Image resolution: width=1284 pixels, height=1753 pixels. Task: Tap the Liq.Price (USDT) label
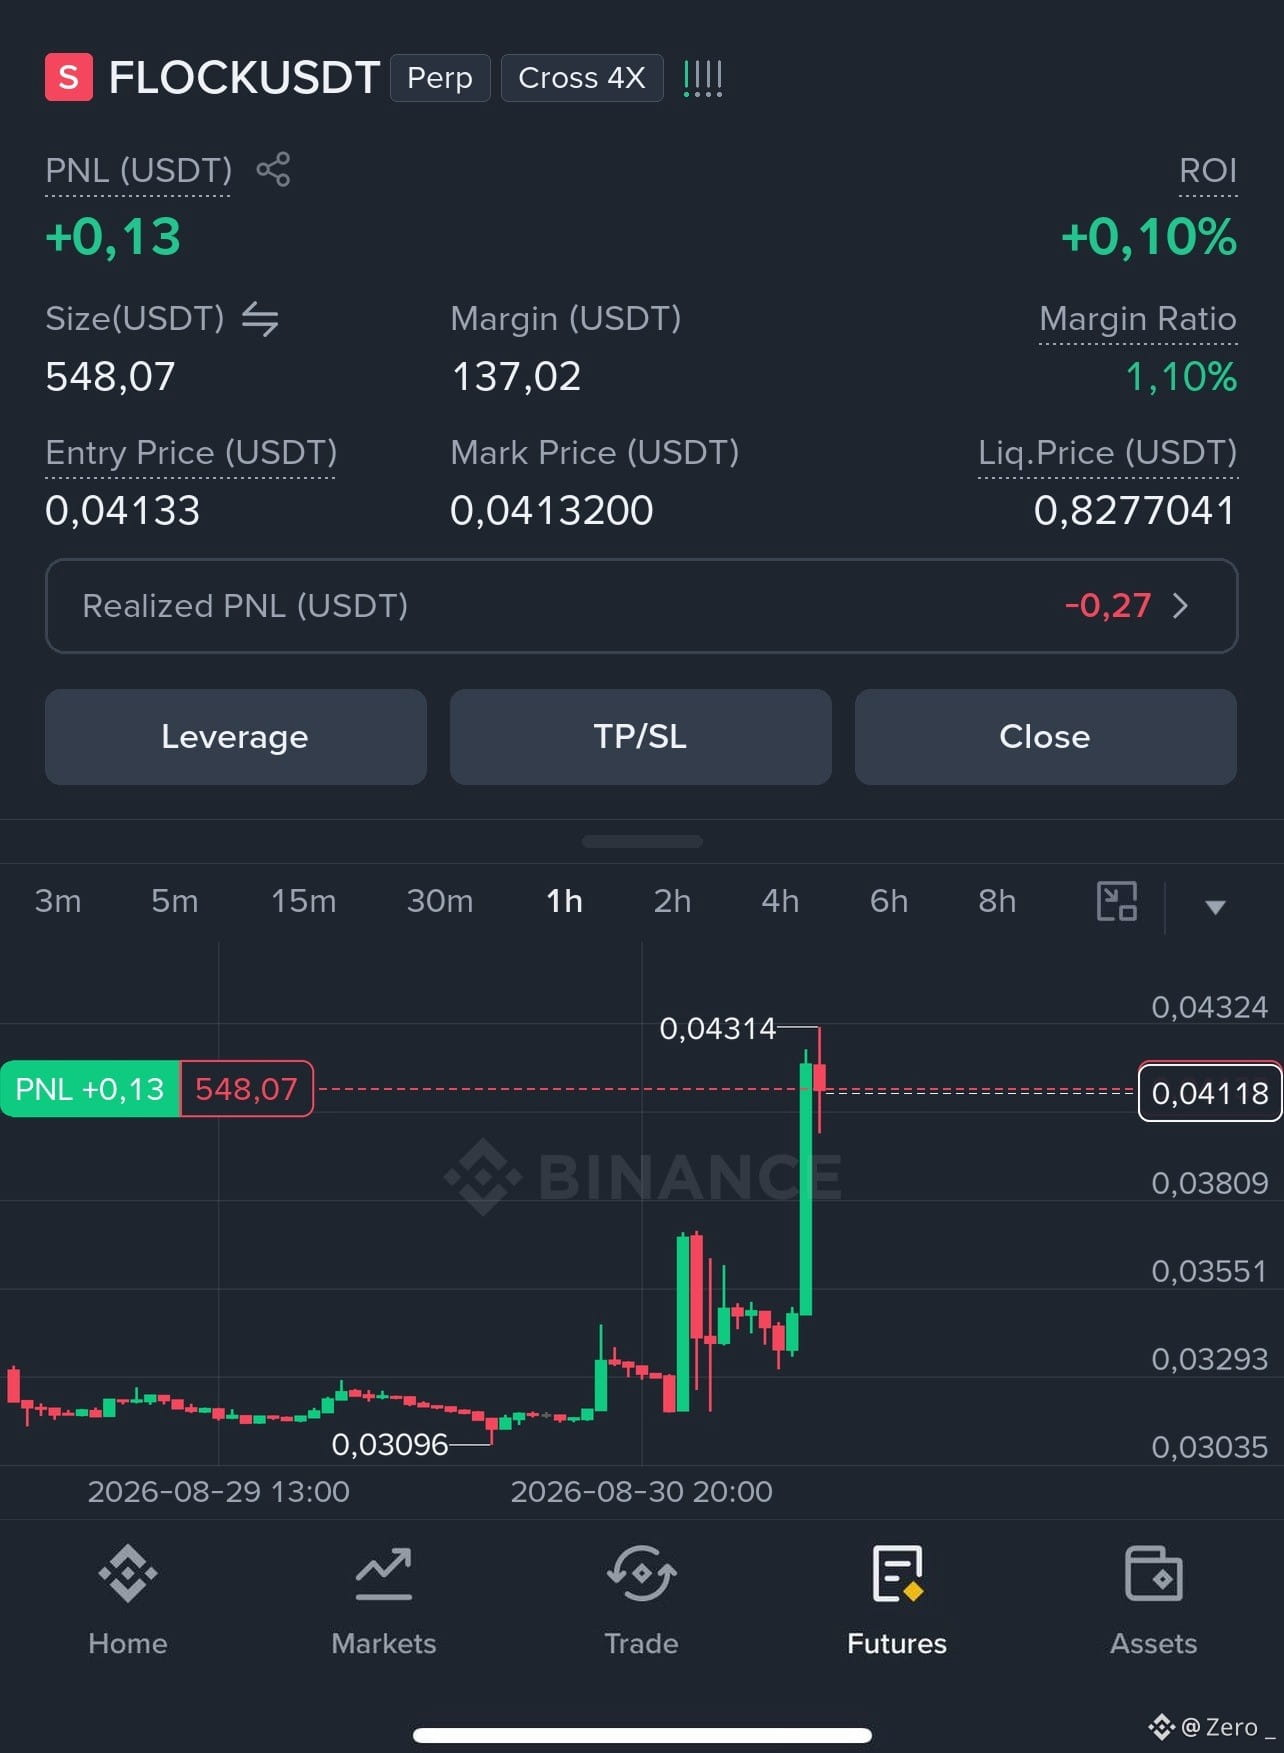click(x=1108, y=453)
